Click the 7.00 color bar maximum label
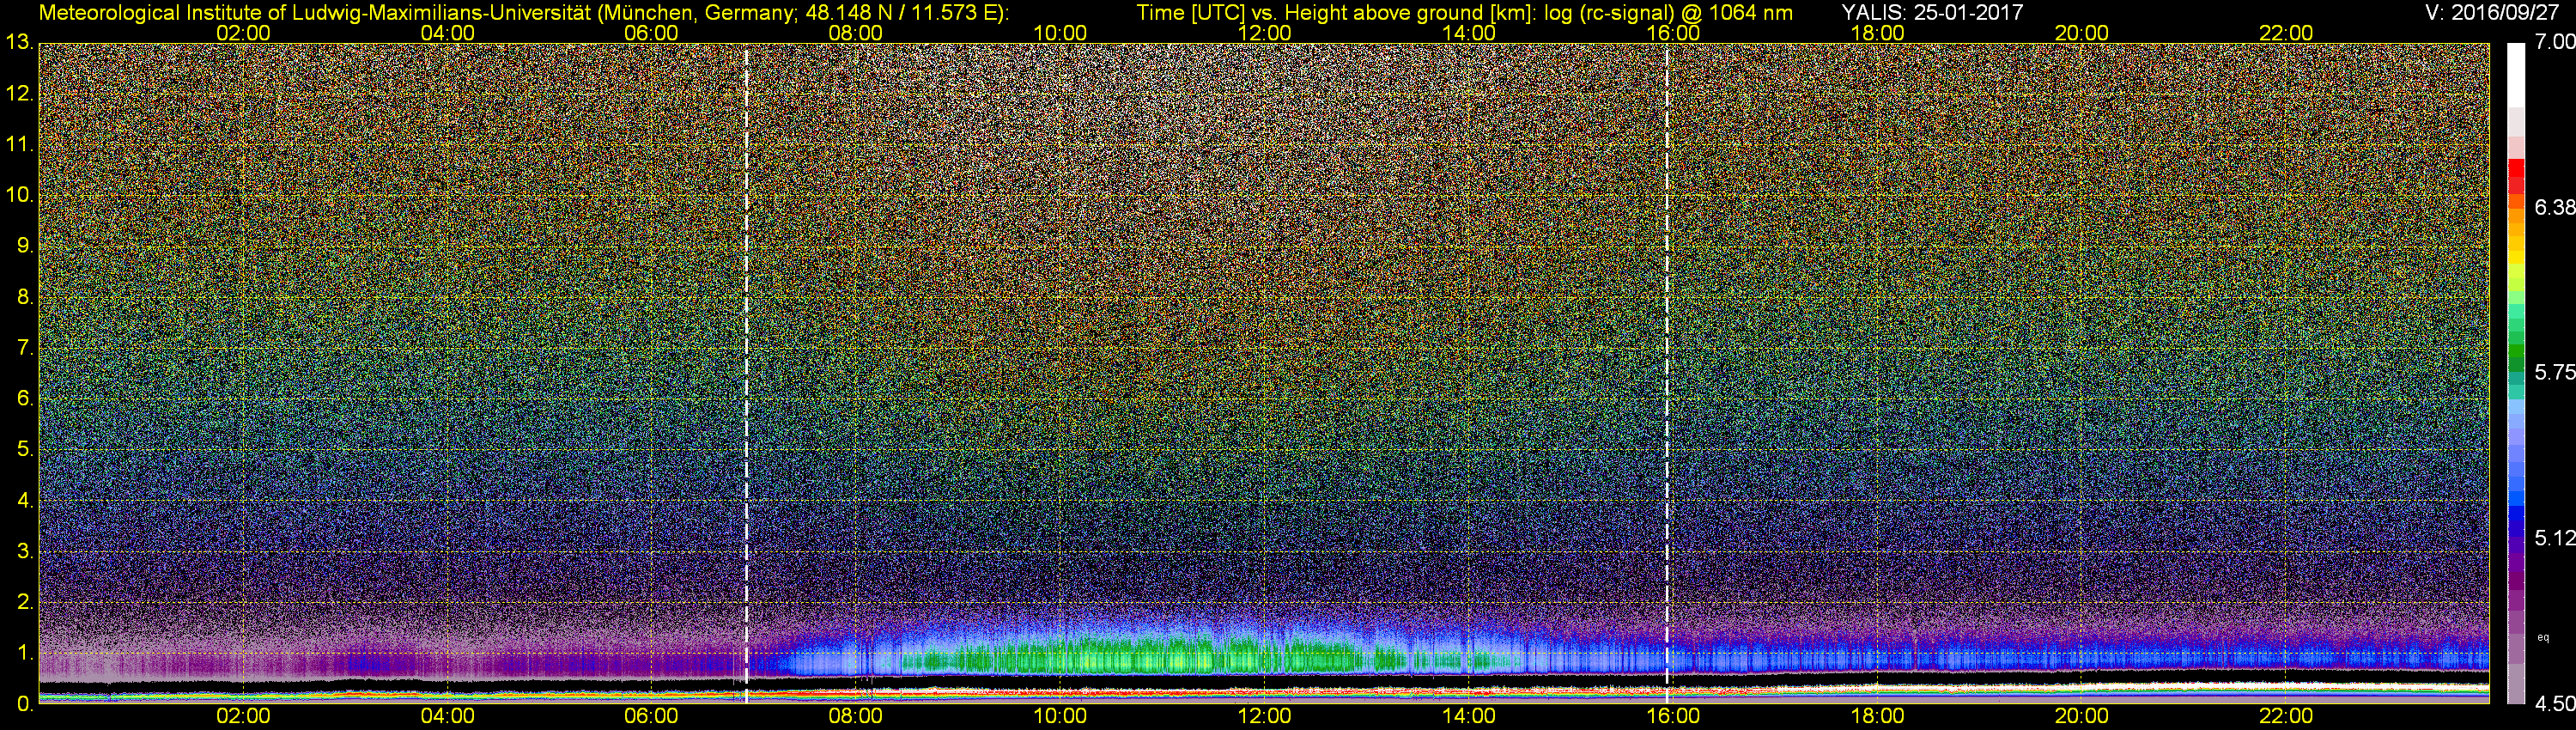The height and width of the screenshot is (730, 2576). coord(2554,42)
